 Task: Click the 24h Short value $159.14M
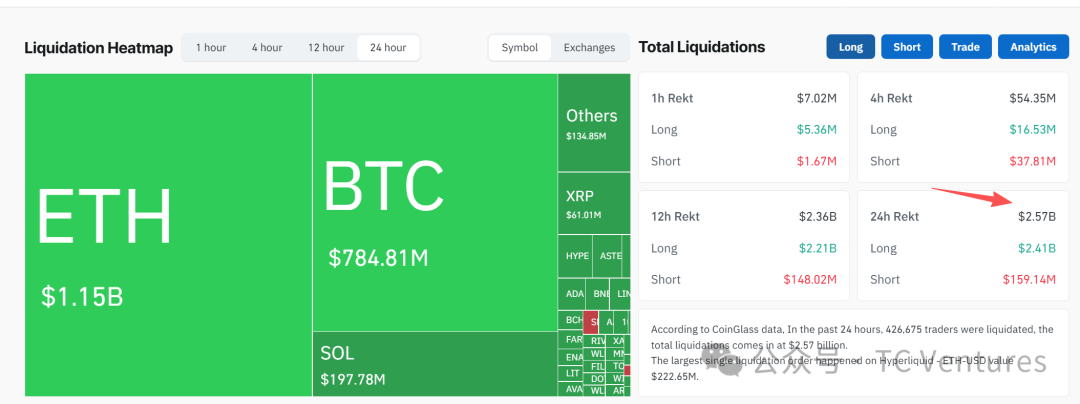(x=1030, y=279)
